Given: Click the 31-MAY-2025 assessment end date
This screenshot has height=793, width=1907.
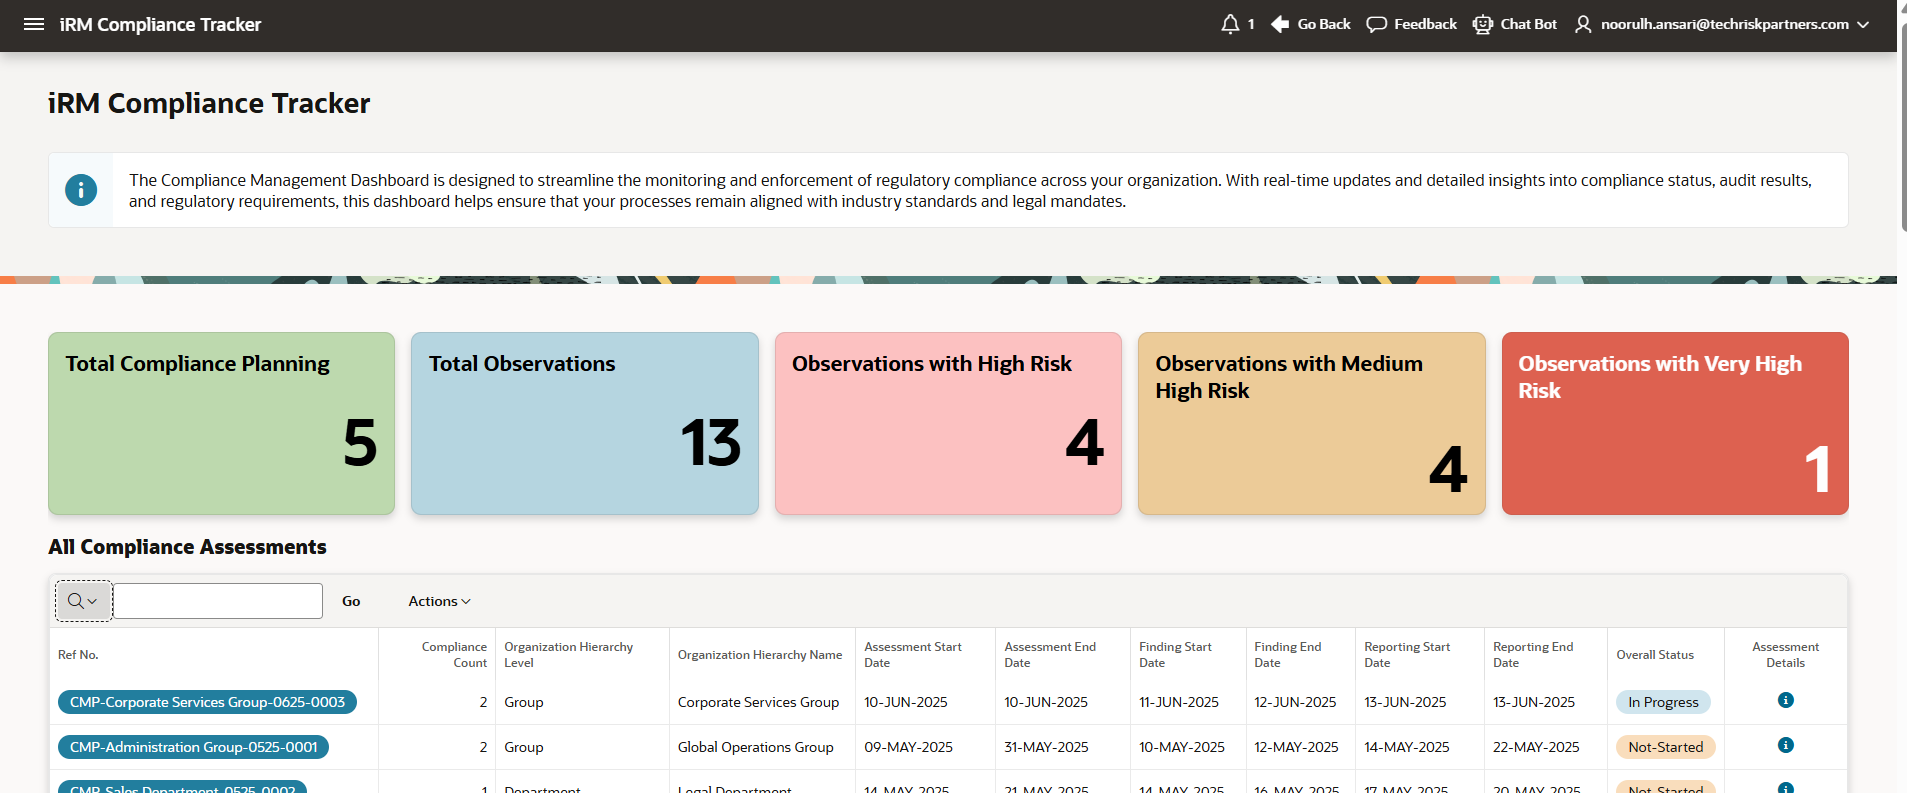Looking at the screenshot, I should click(1047, 747).
